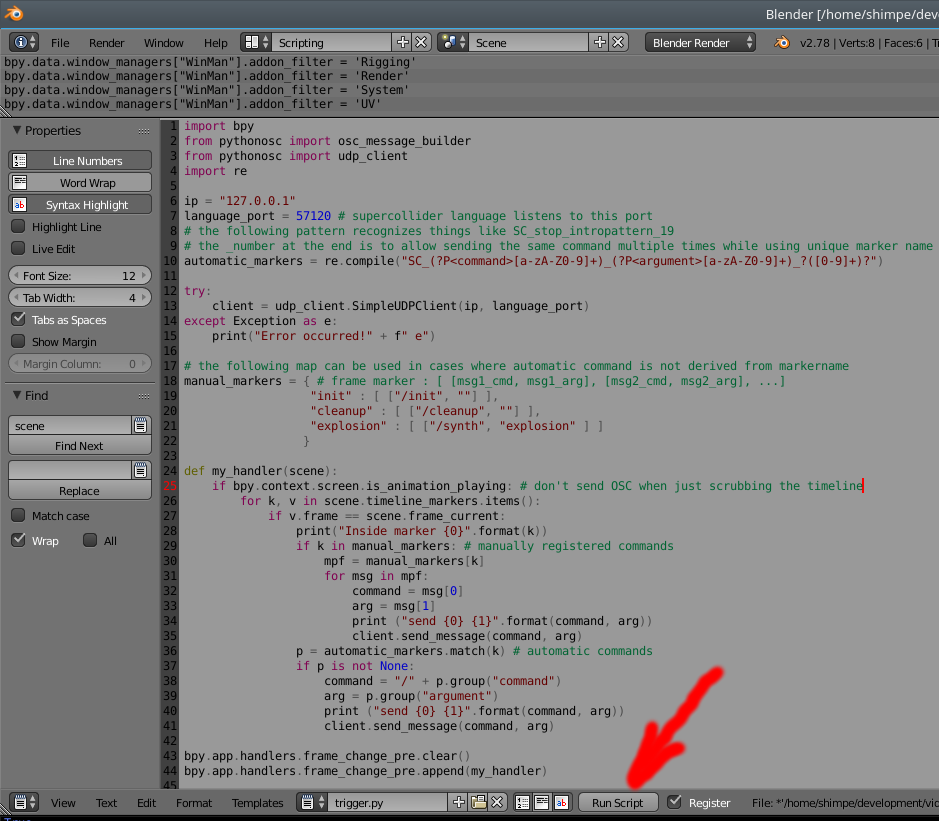Viewport: 939px width, 821px height.
Task: Unlink trigger.py with the X icon
Action: [496, 802]
